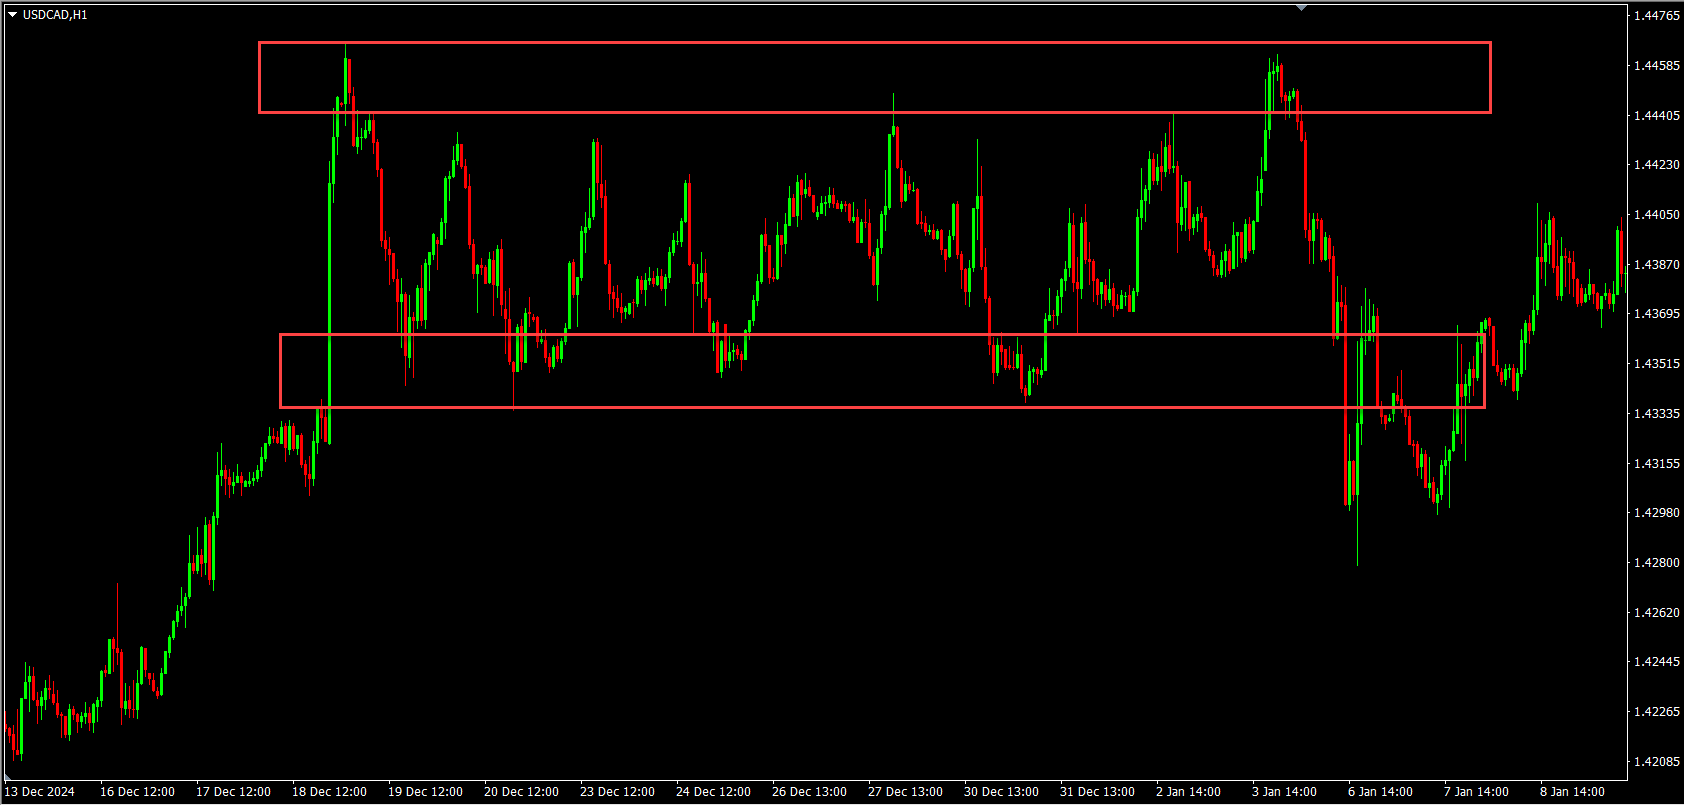
Task: Click the left edge of lower red rectangle
Action: [280, 371]
